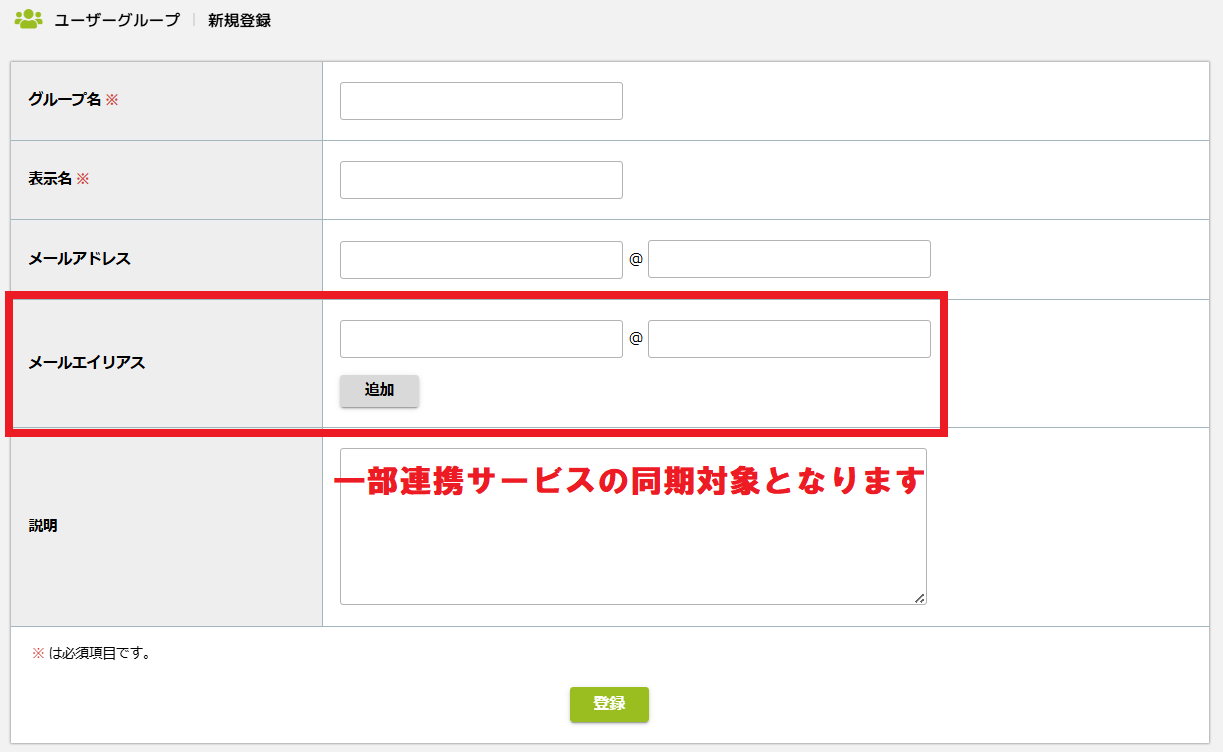Click the グループ名 label
1223x752 pixels.
(65, 100)
